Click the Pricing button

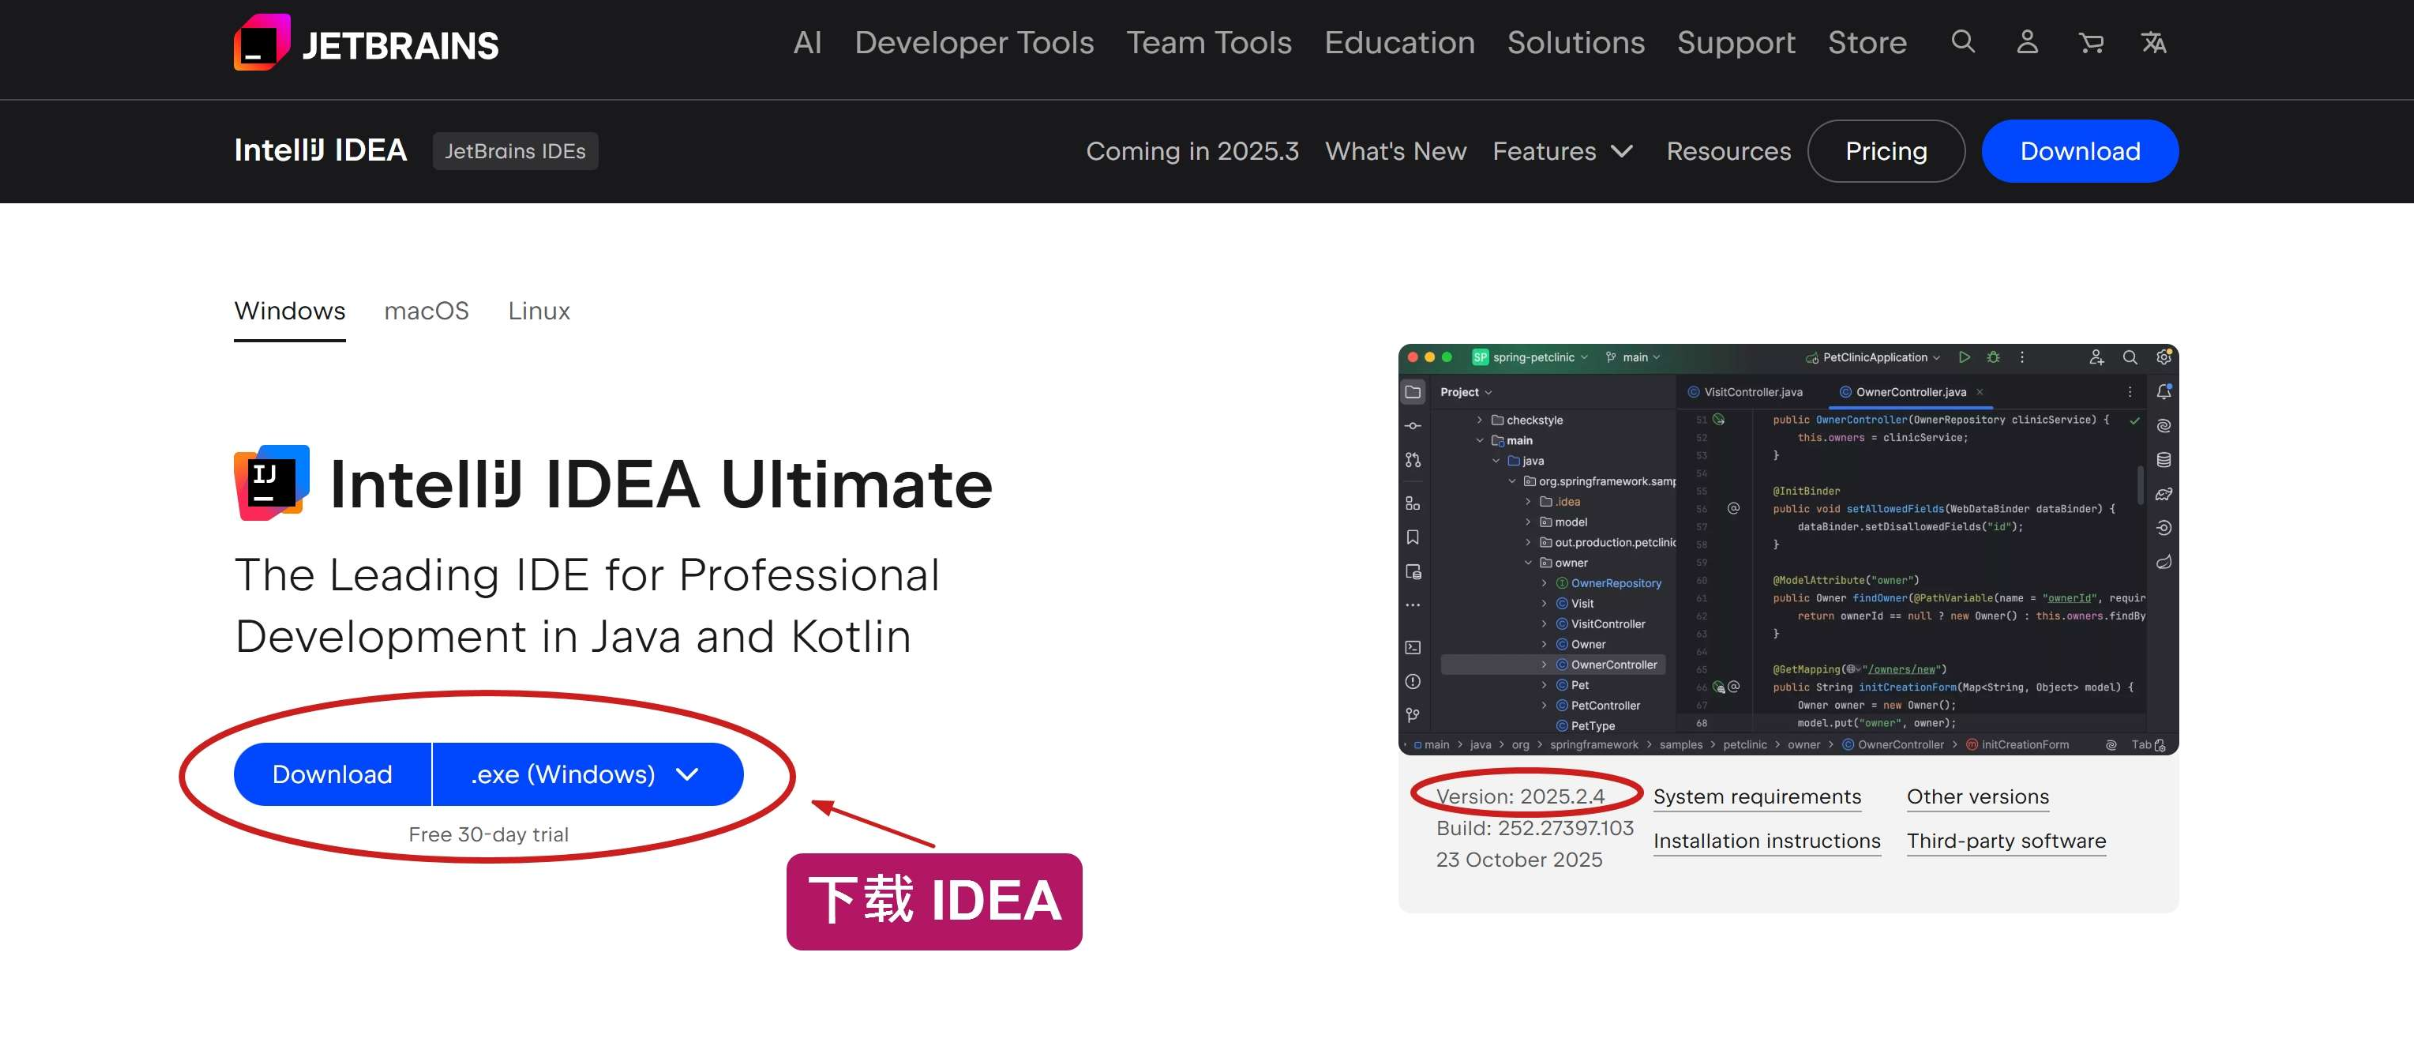[x=1885, y=151]
